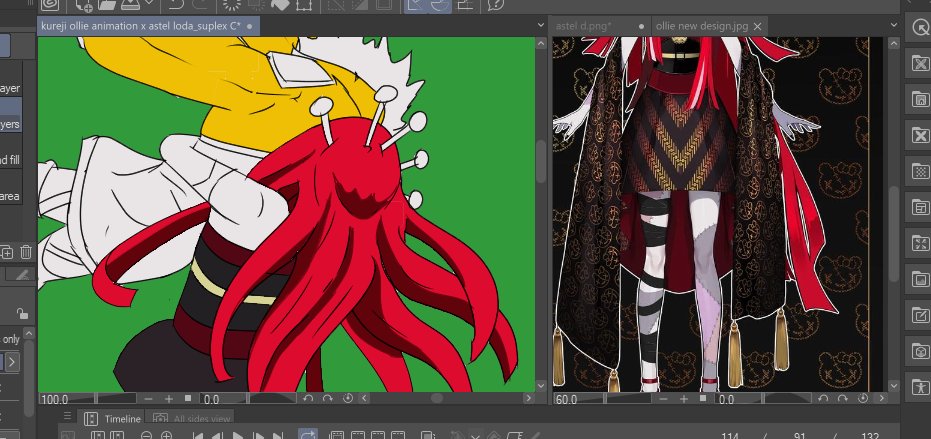Click left canvas rotation angle field 0.0
The image size is (931, 439).
[211, 399]
